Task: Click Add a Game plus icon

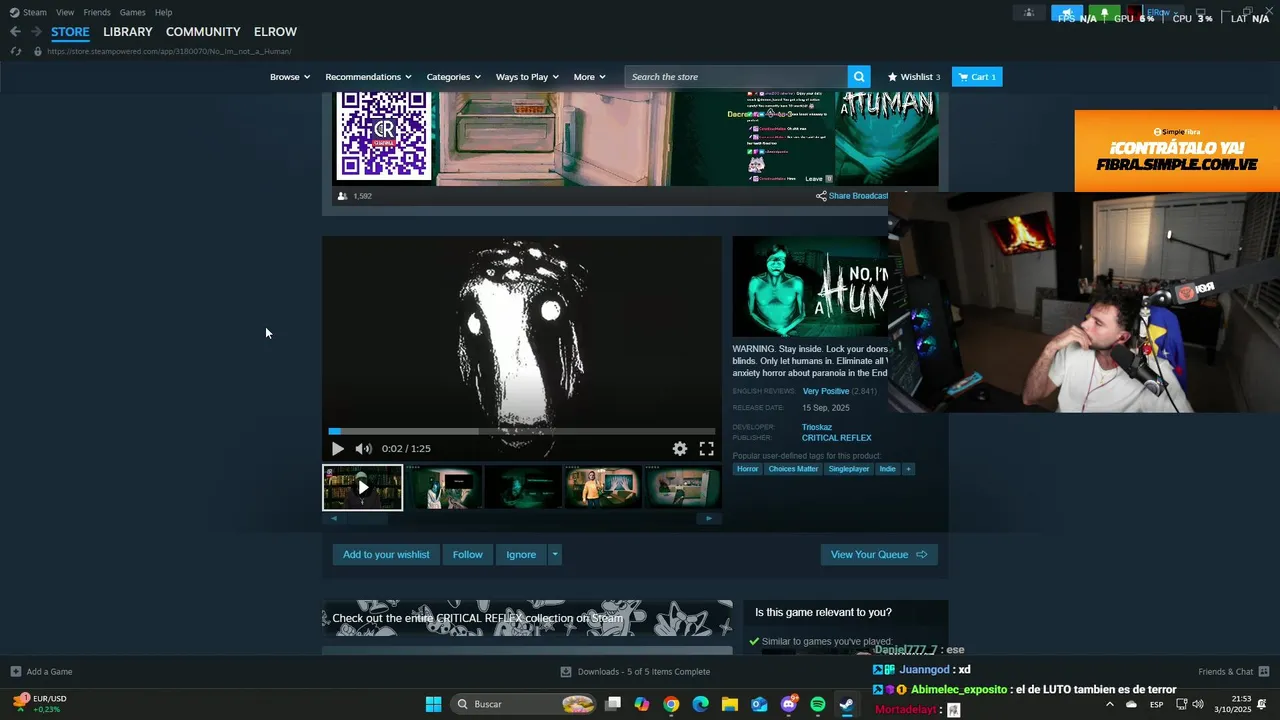Action: (15, 672)
